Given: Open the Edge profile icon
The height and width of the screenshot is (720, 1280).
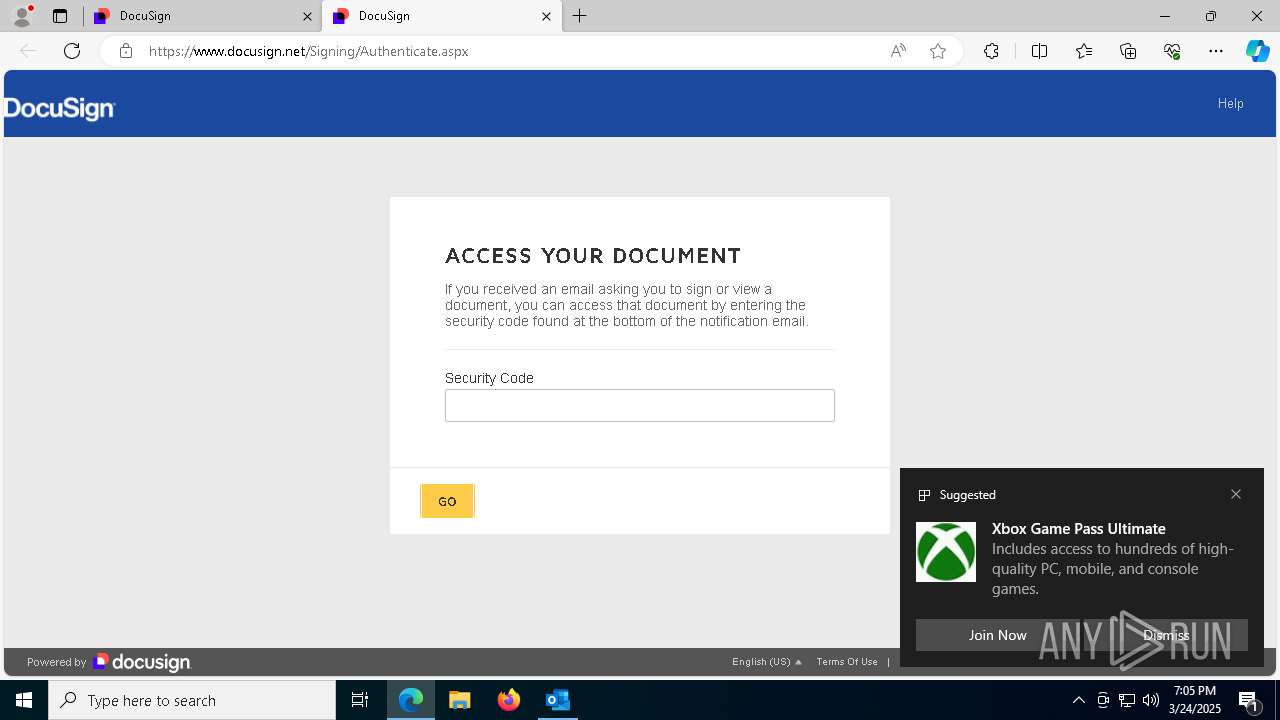Looking at the screenshot, I should pyautogui.click(x=22, y=16).
